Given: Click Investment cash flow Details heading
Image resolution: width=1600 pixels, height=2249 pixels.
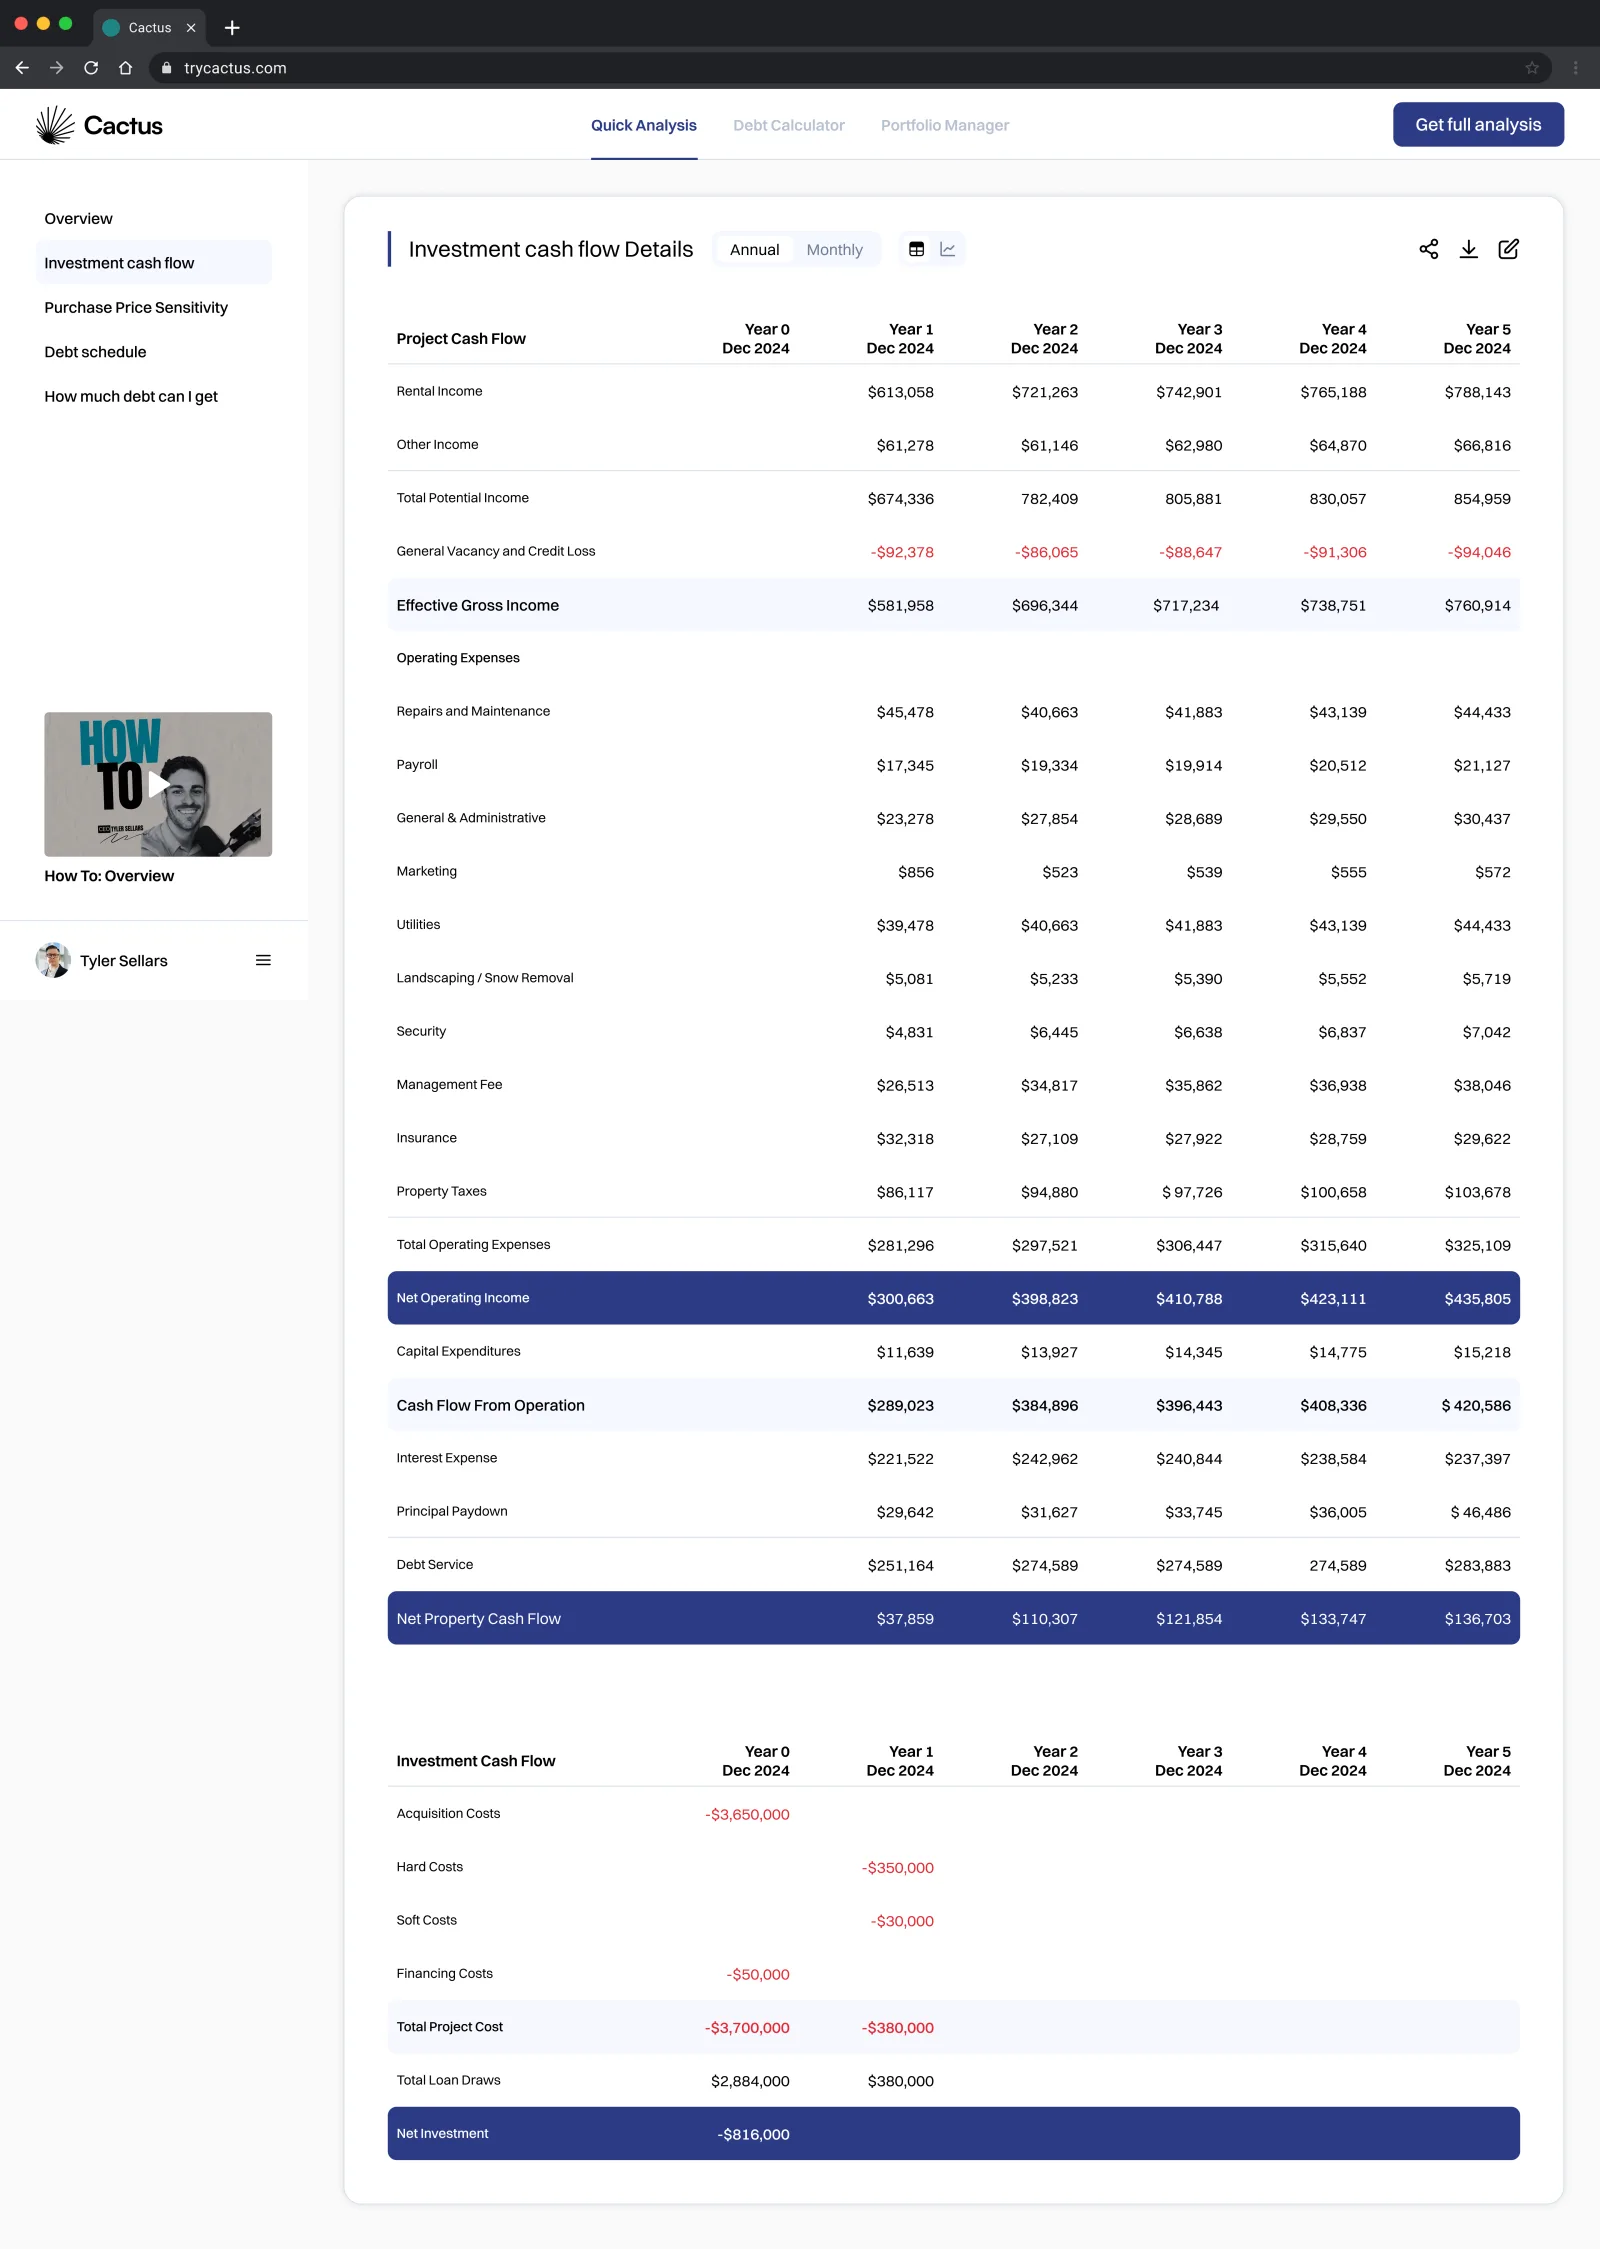Looking at the screenshot, I should pos(550,249).
